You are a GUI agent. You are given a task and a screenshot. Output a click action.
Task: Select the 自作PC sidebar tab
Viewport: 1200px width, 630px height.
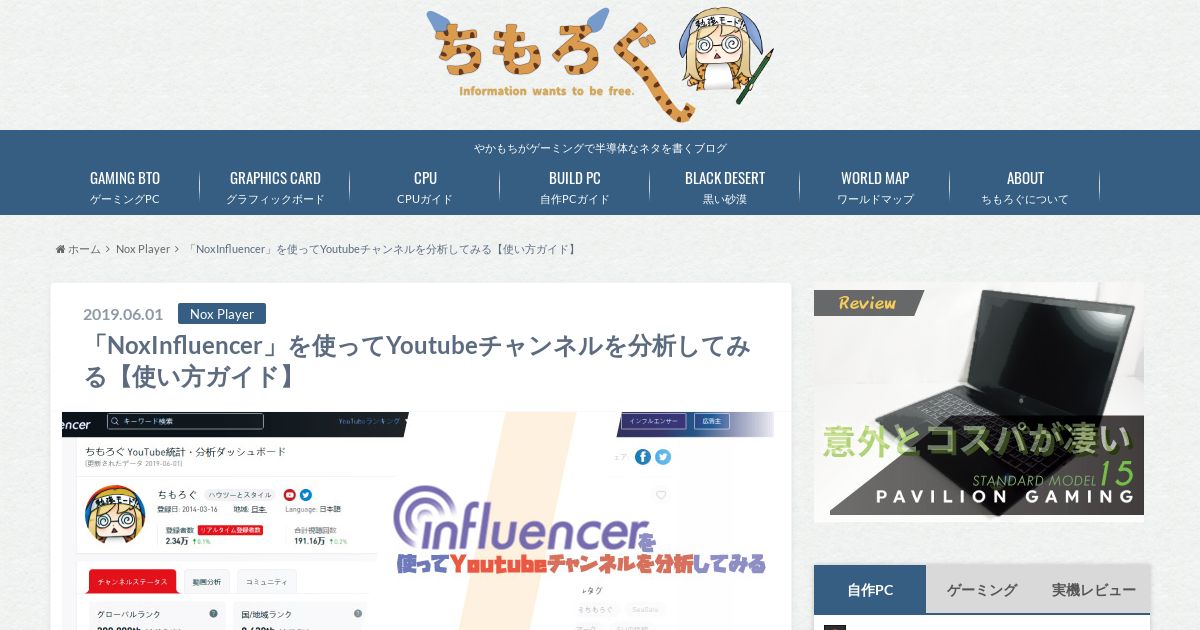tap(870, 589)
